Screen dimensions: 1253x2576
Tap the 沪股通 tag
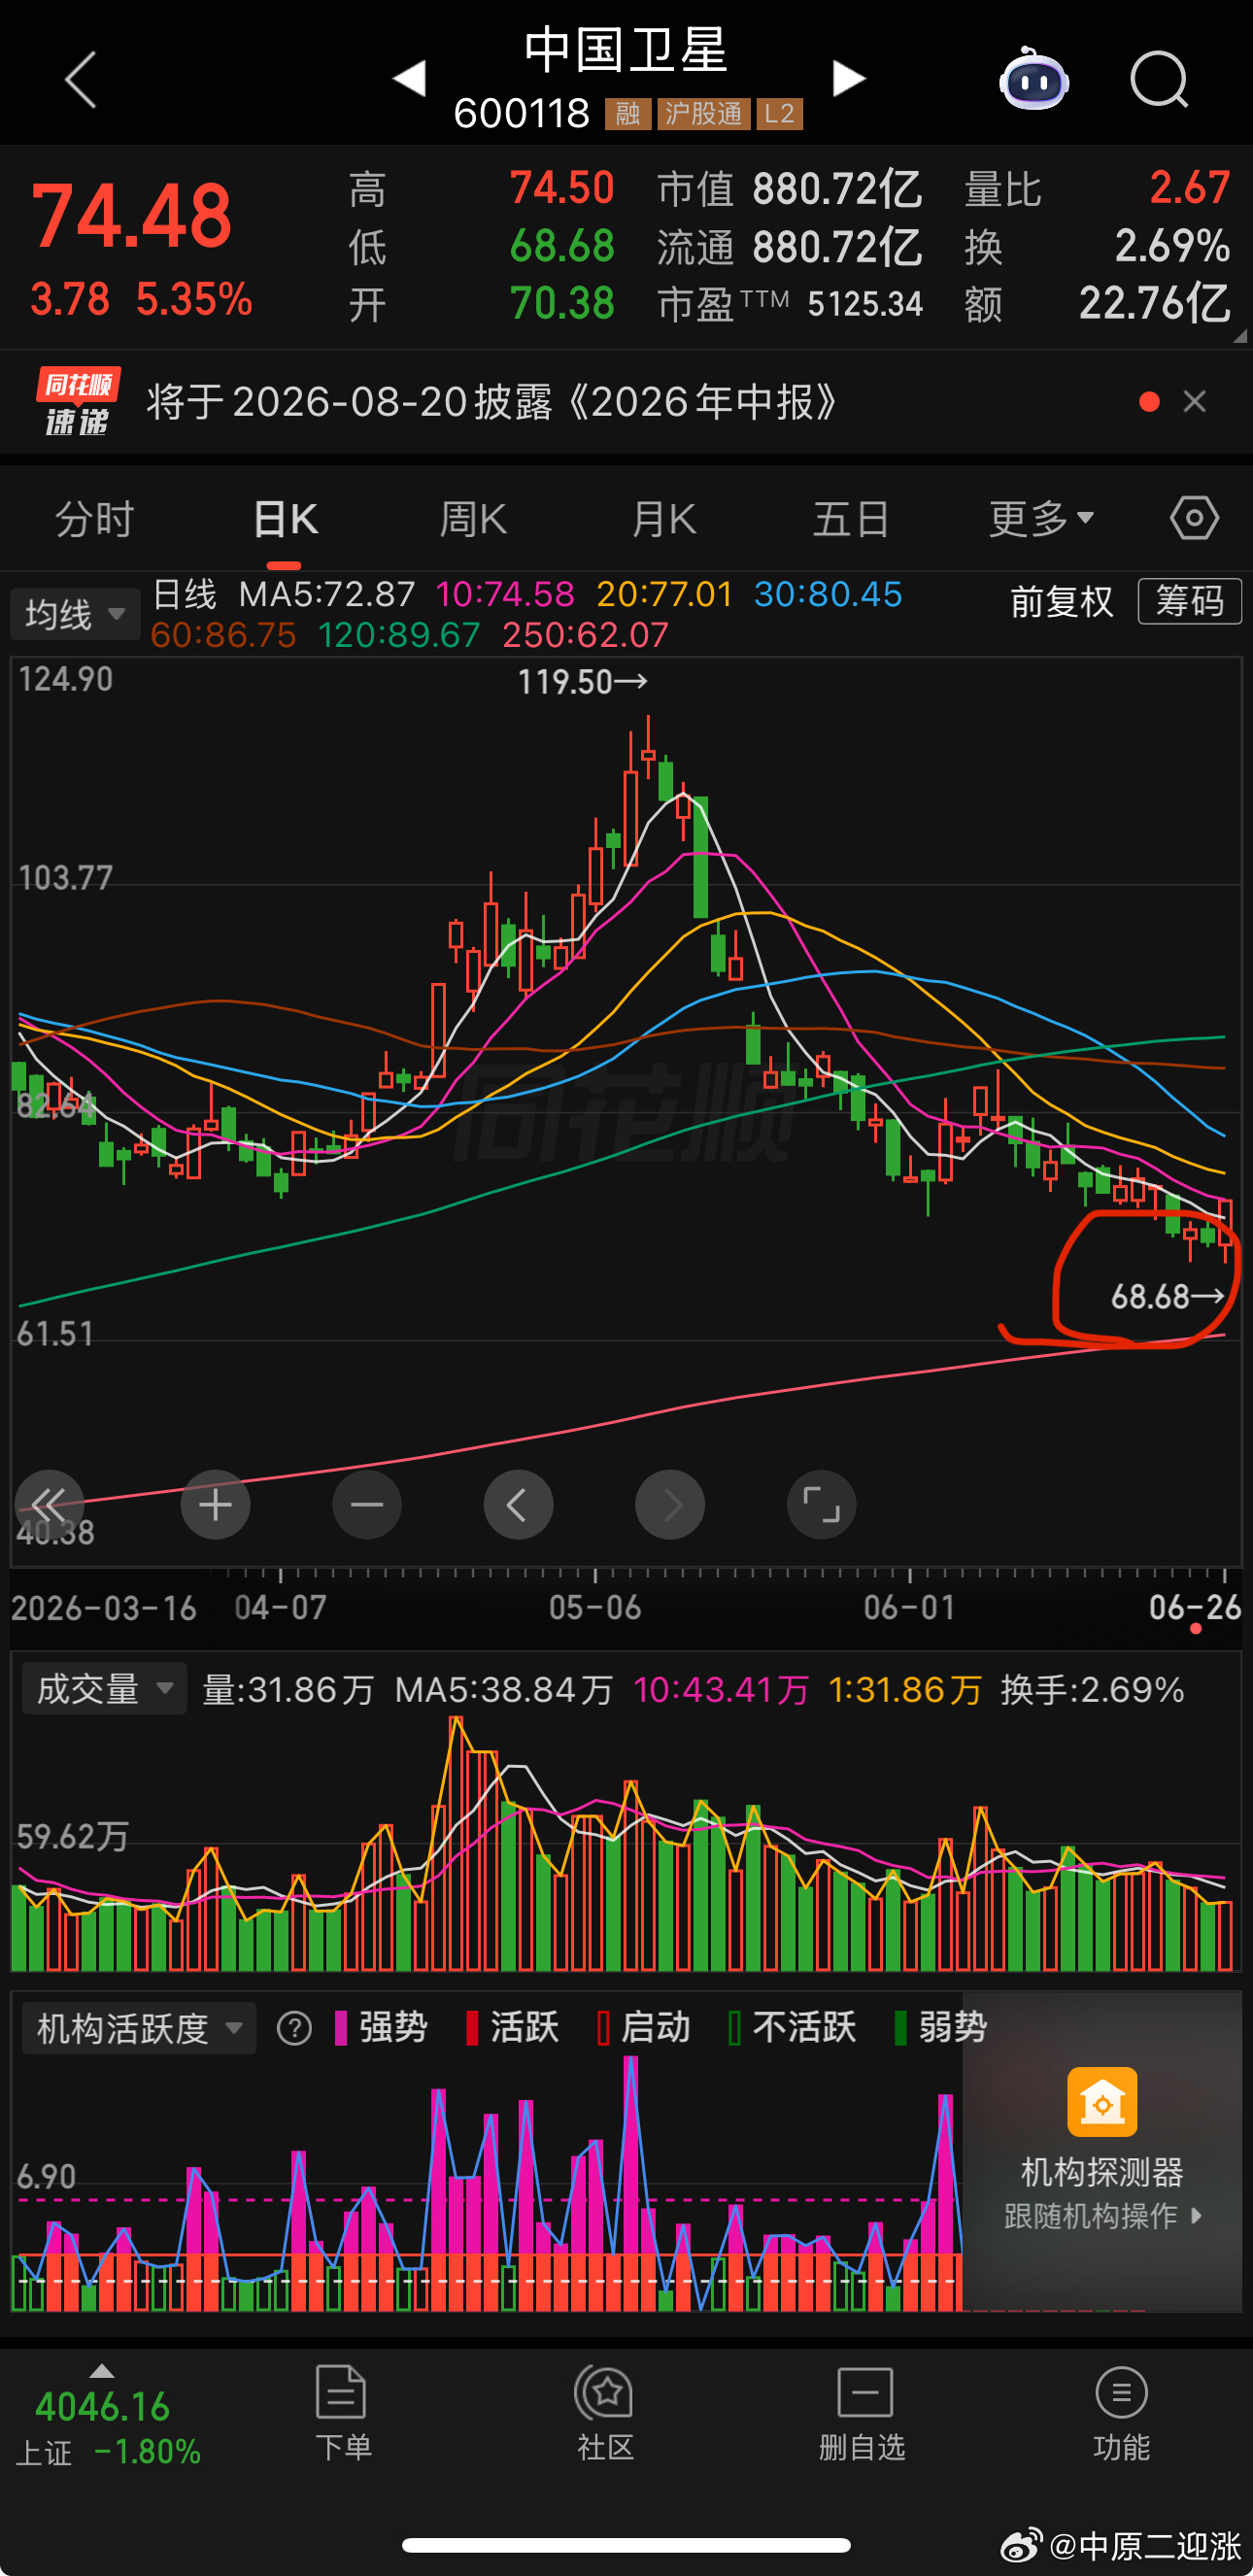(x=703, y=114)
